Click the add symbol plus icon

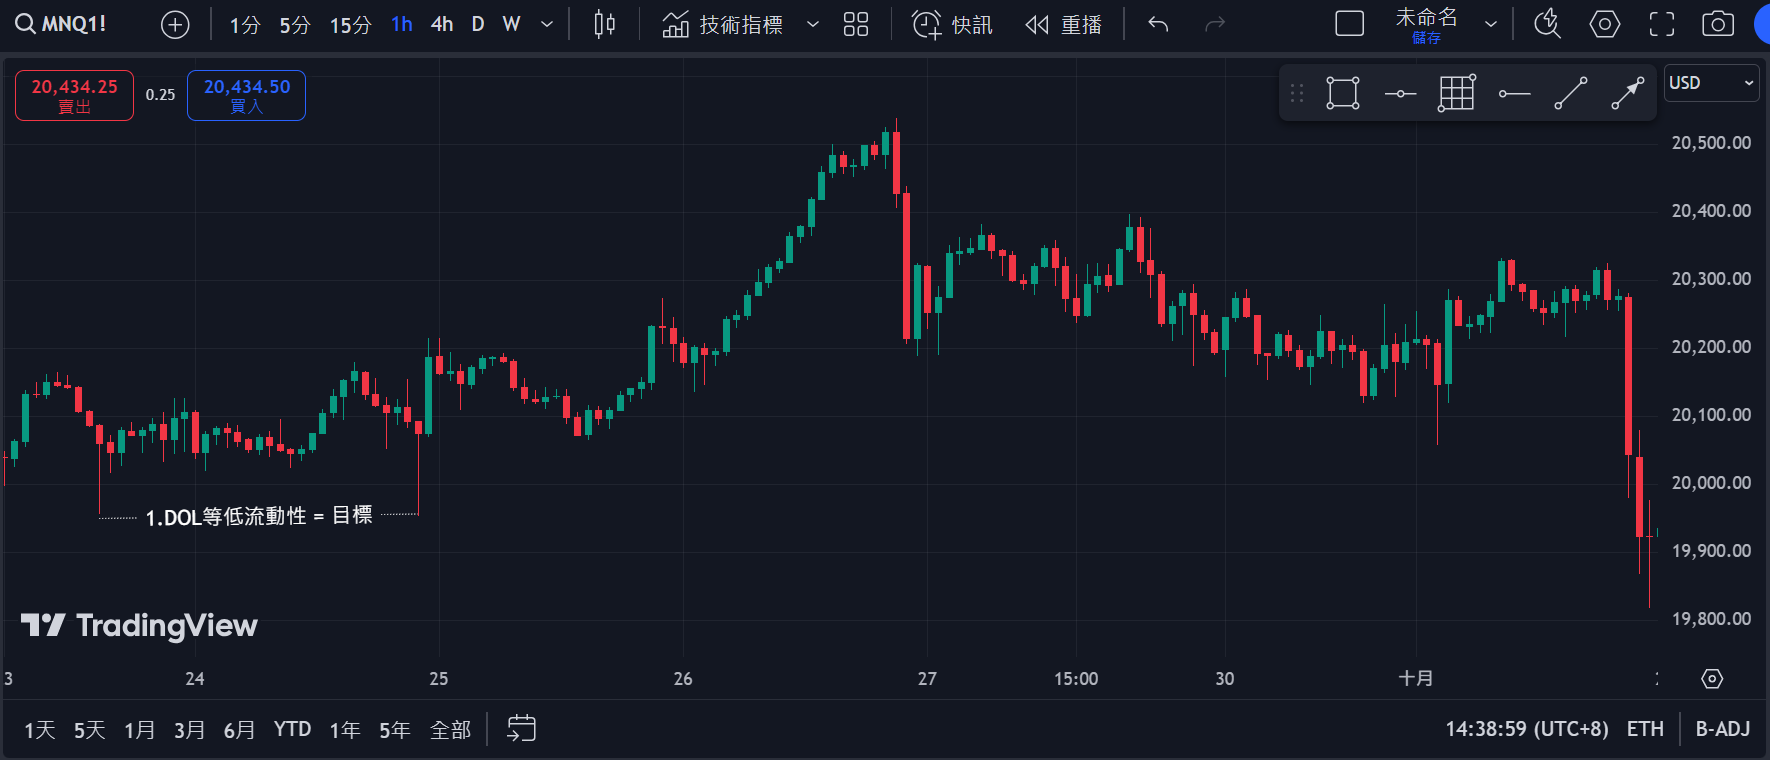click(x=175, y=25)
